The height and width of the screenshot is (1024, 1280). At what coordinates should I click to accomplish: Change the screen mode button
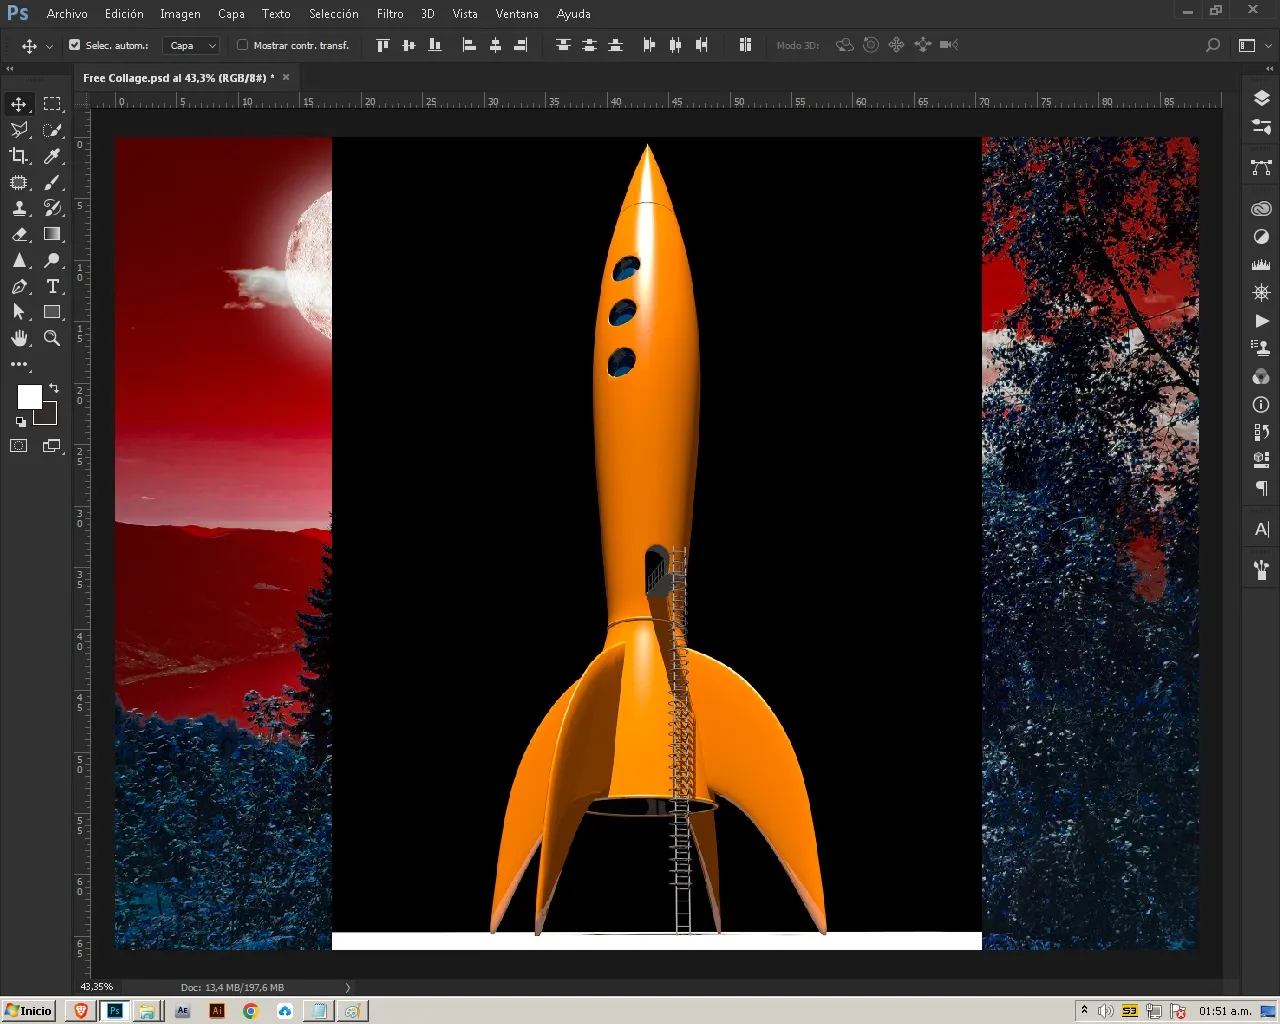[52, 446]
